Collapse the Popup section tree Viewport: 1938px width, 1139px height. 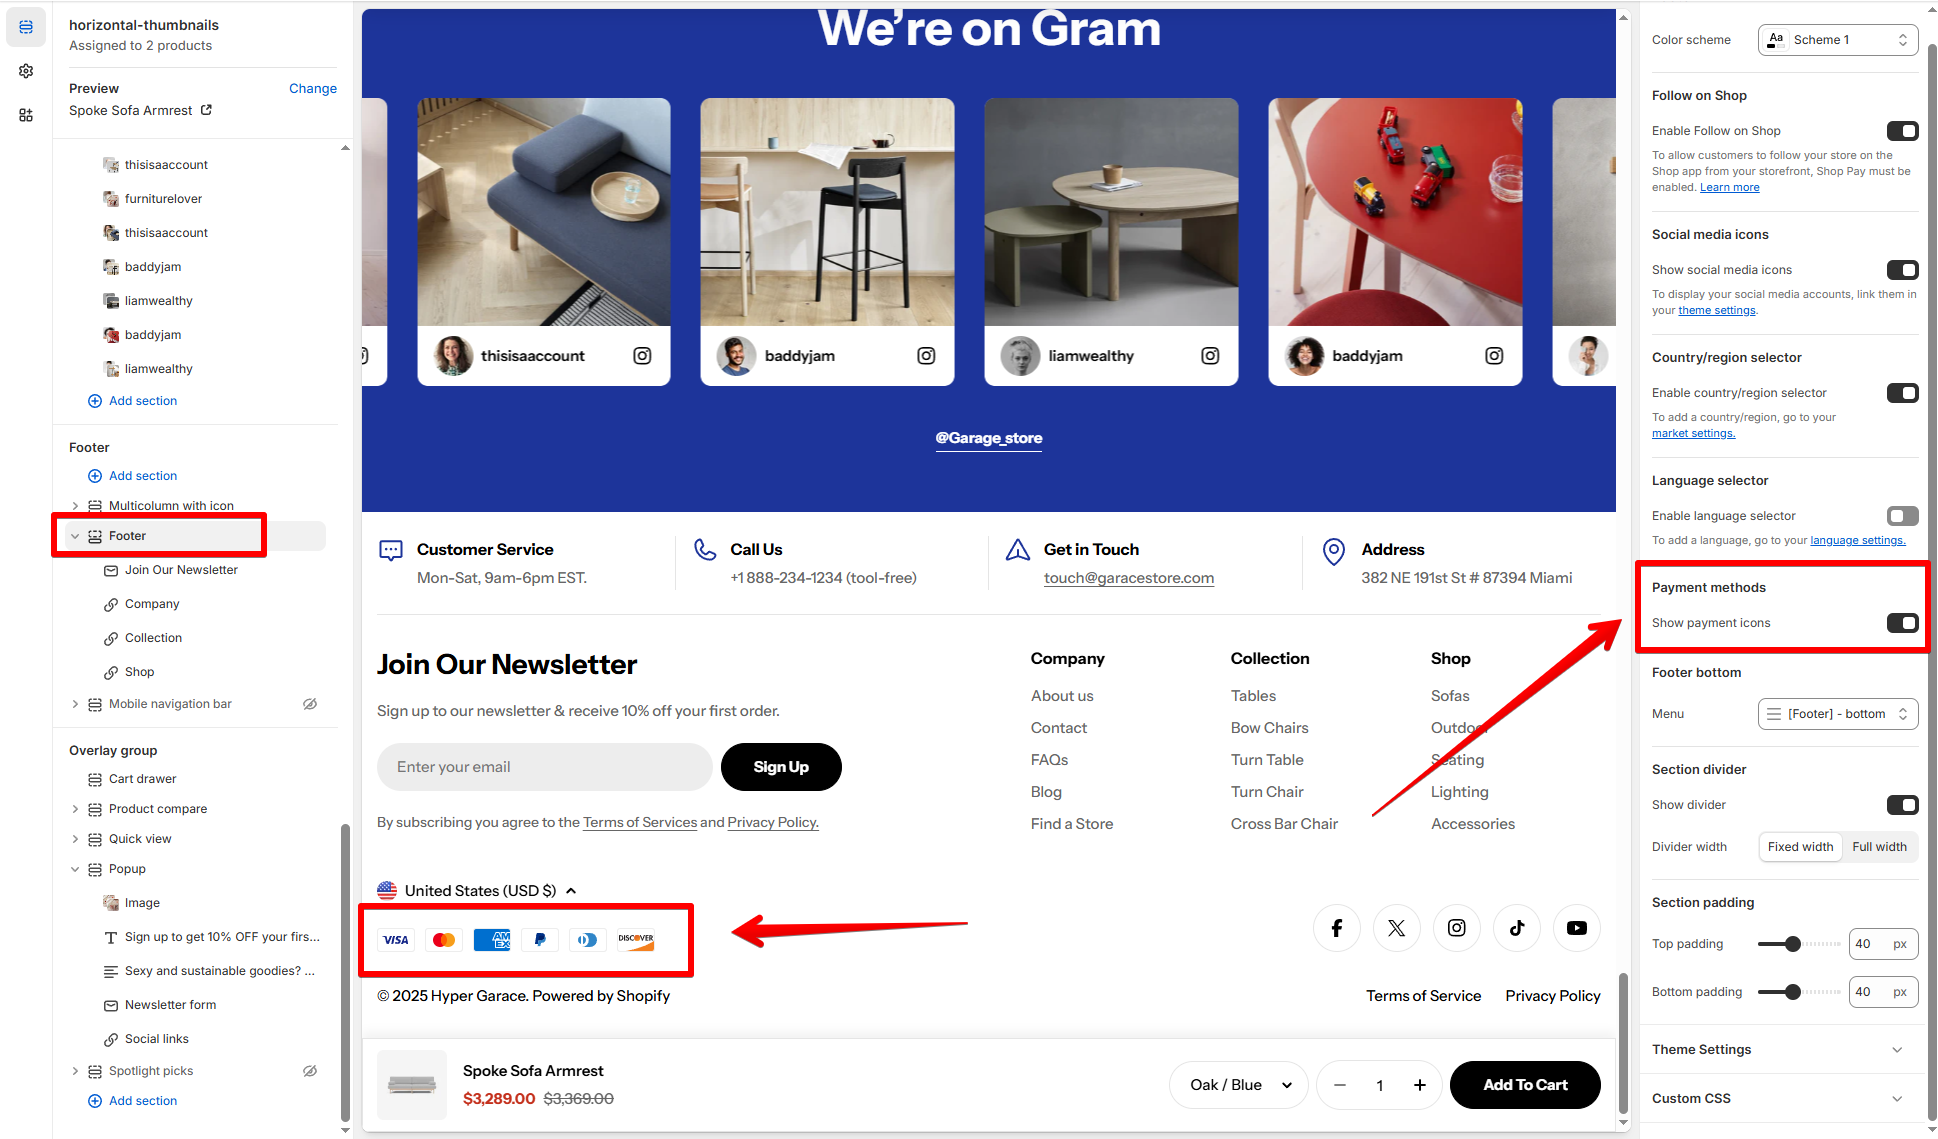(75, 869)
